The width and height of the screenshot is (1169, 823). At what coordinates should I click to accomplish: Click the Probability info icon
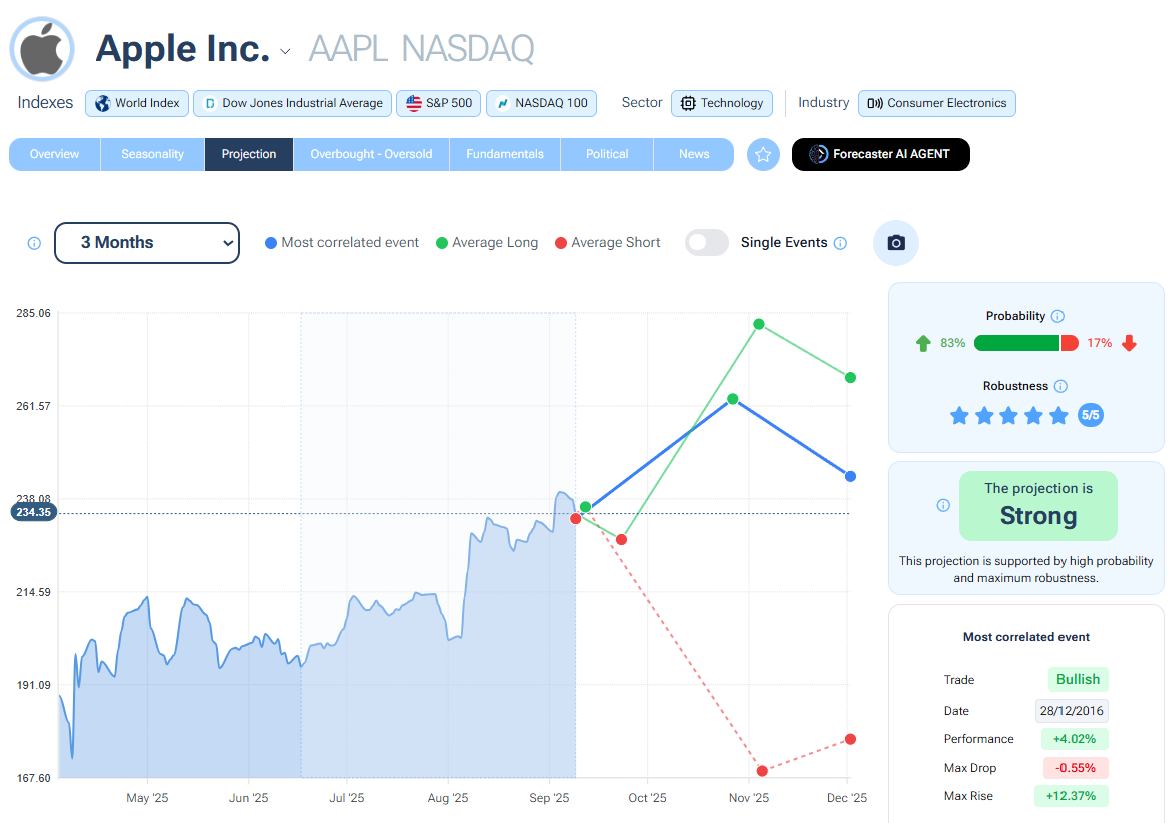point(1058,316)
